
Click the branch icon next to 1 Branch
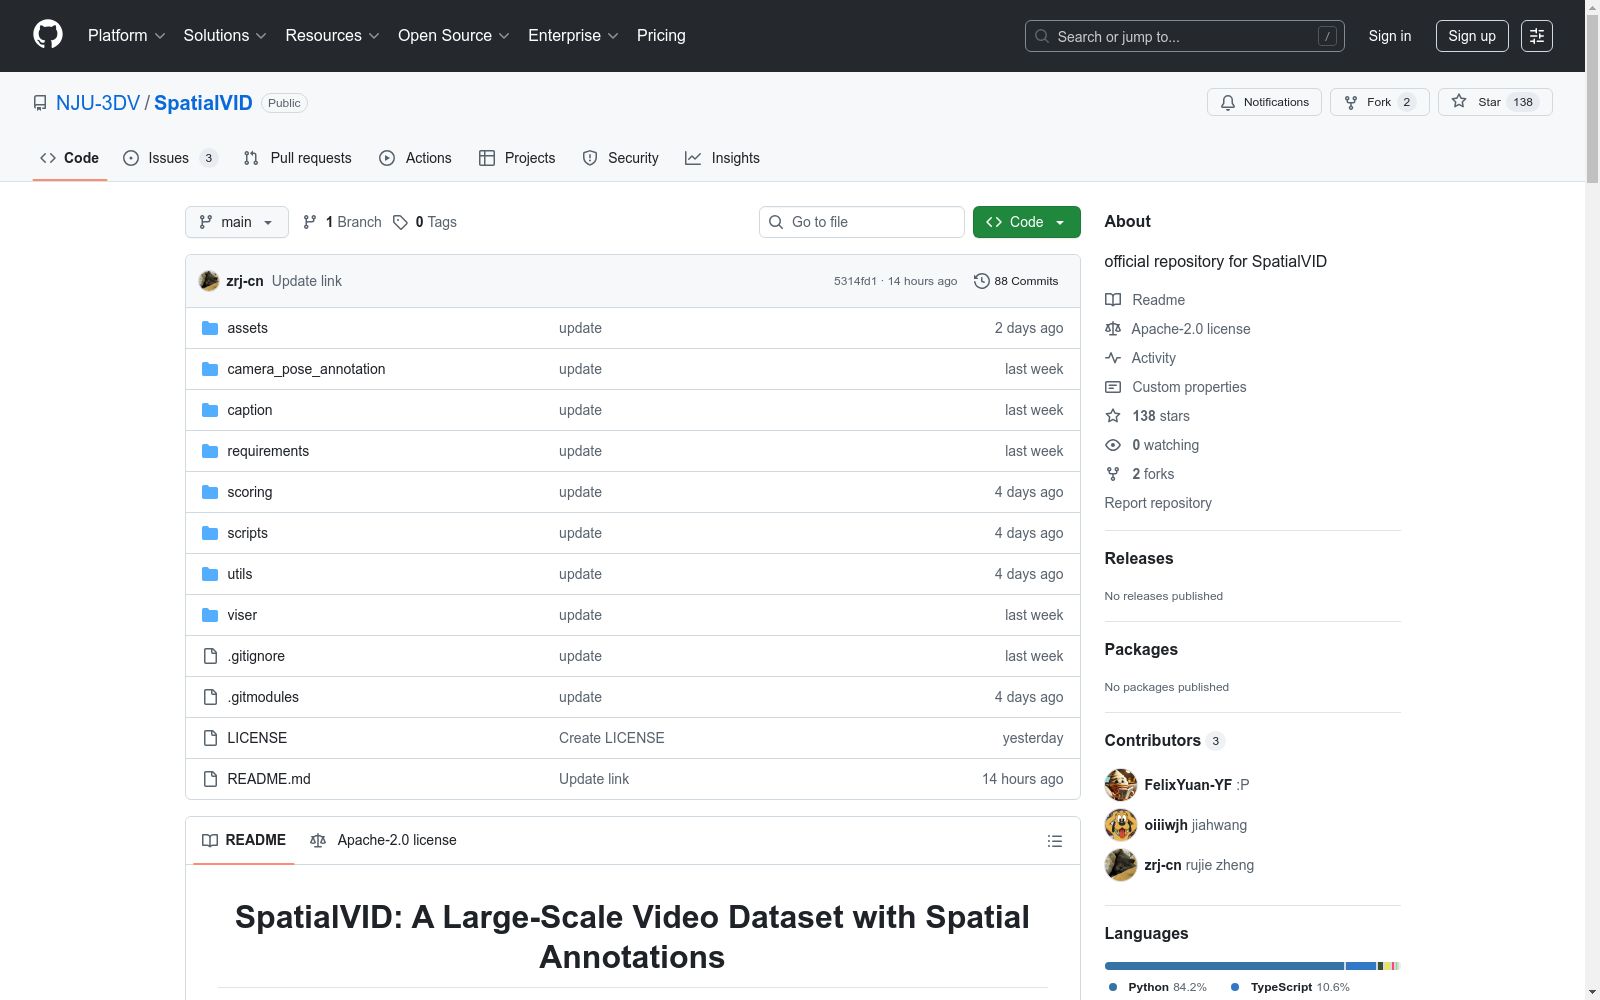pos(310,222)
